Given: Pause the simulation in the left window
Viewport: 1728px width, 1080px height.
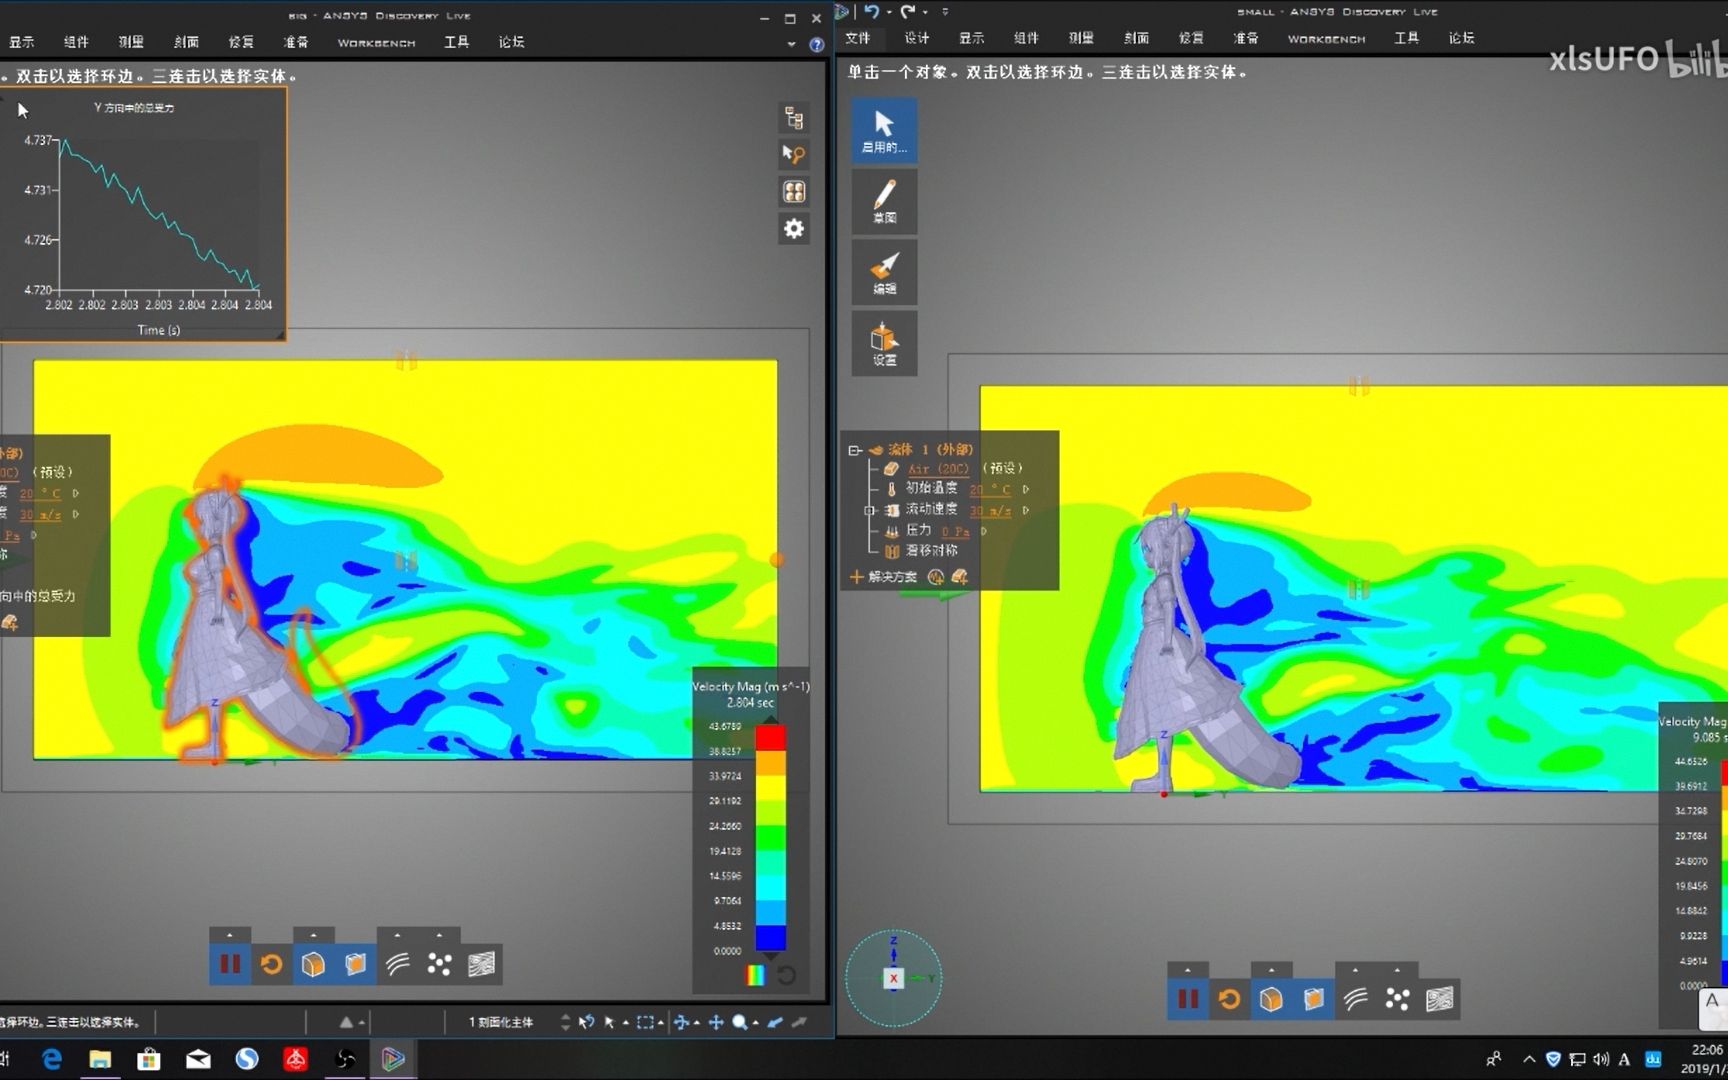Looking at the screenshot, I should (x=229, y=964).
